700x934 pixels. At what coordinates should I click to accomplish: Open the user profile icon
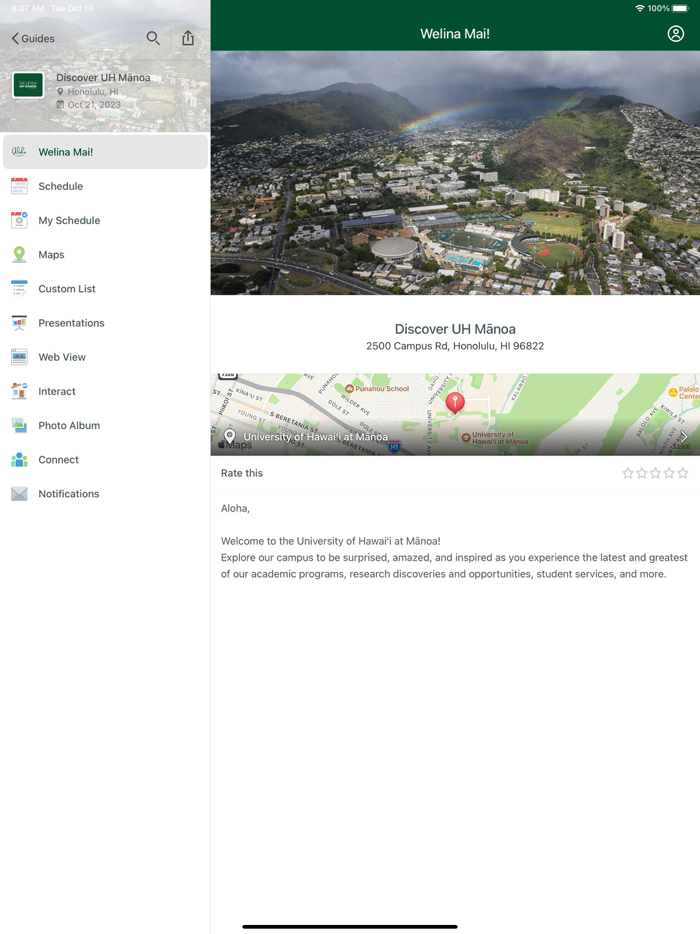(675, 34)
